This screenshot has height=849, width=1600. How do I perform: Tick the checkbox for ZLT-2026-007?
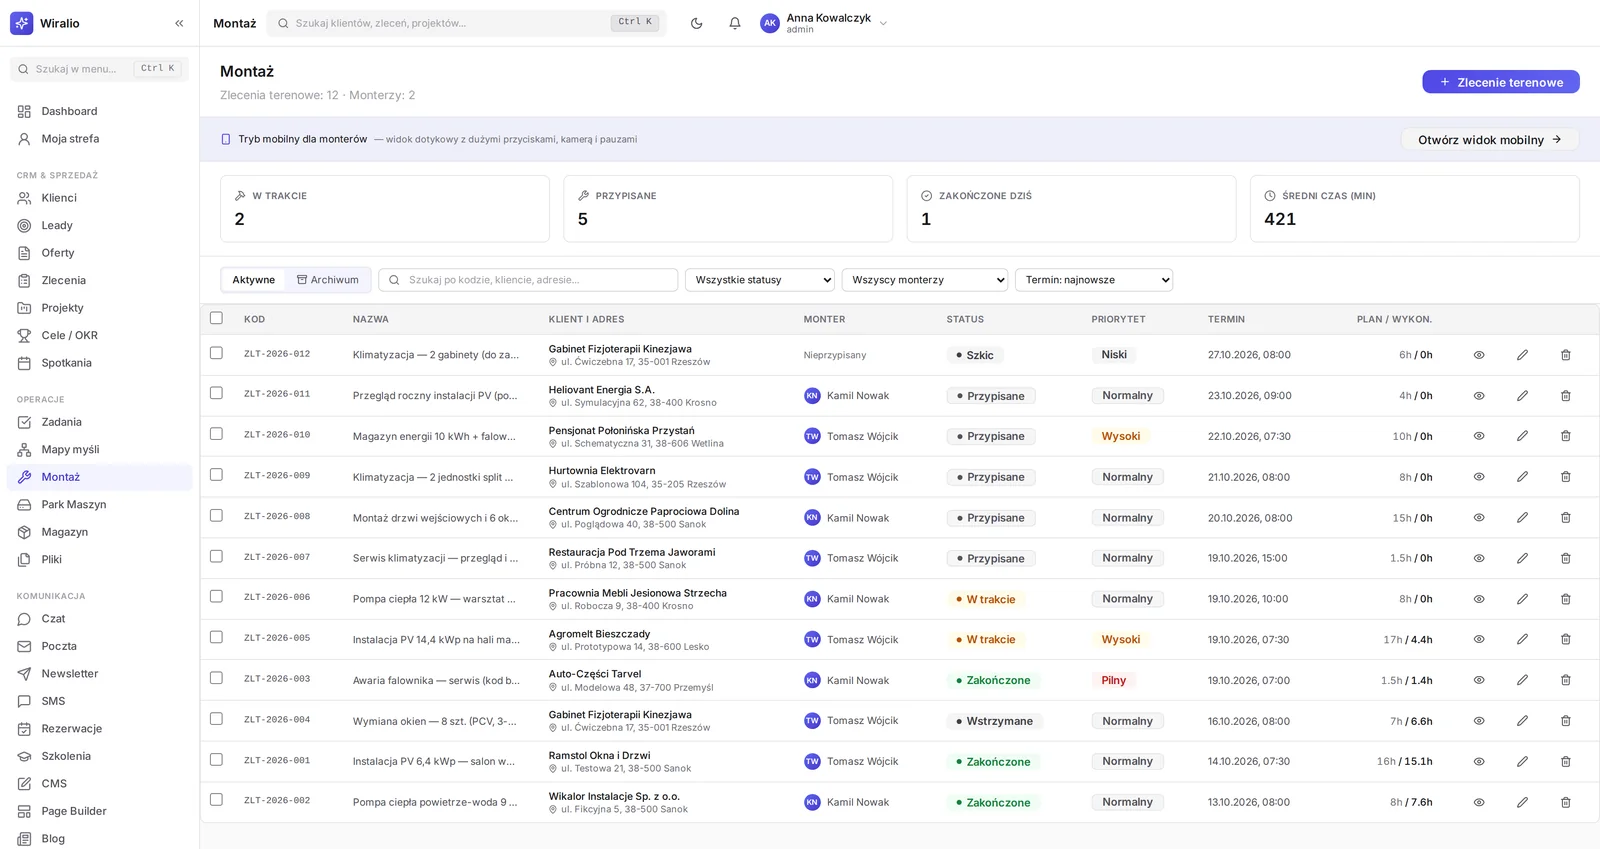coord(216,556)
